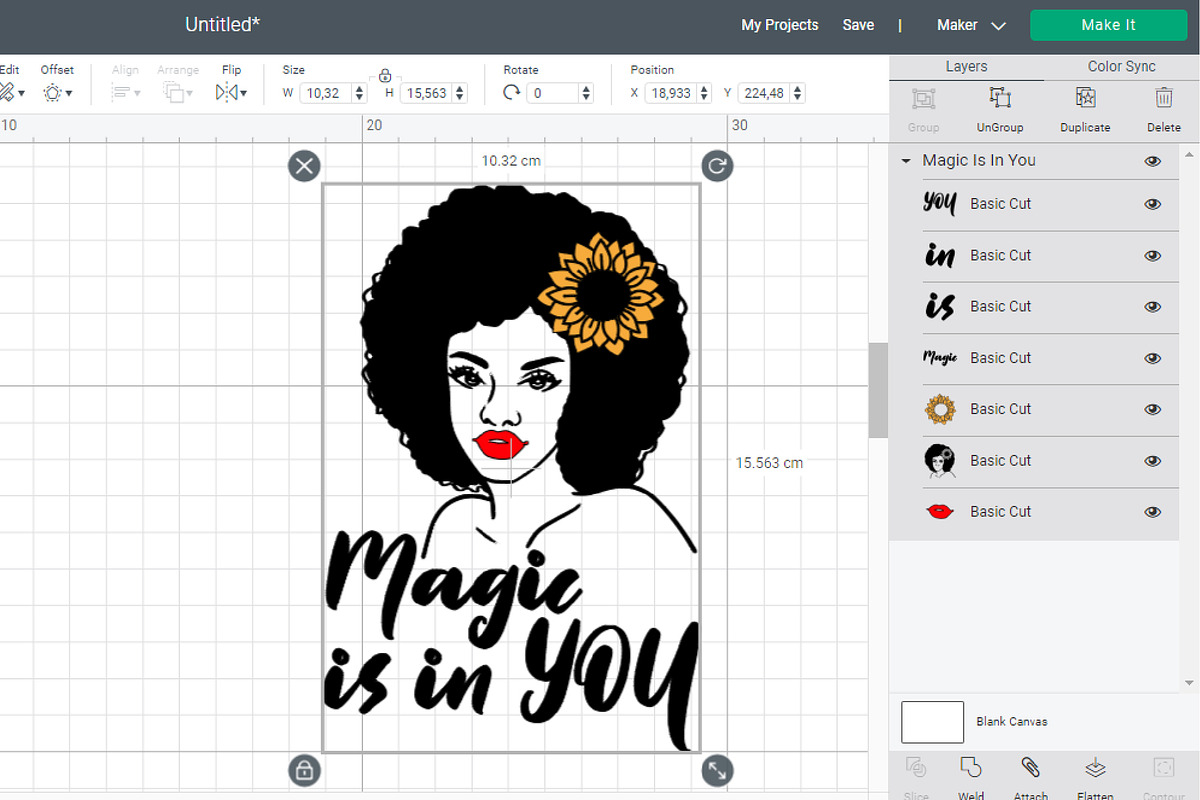Viewport: 1200px width, 800px height.
Task: Click the Layers panel scroll down arrow
Action: pos(1190,683)
